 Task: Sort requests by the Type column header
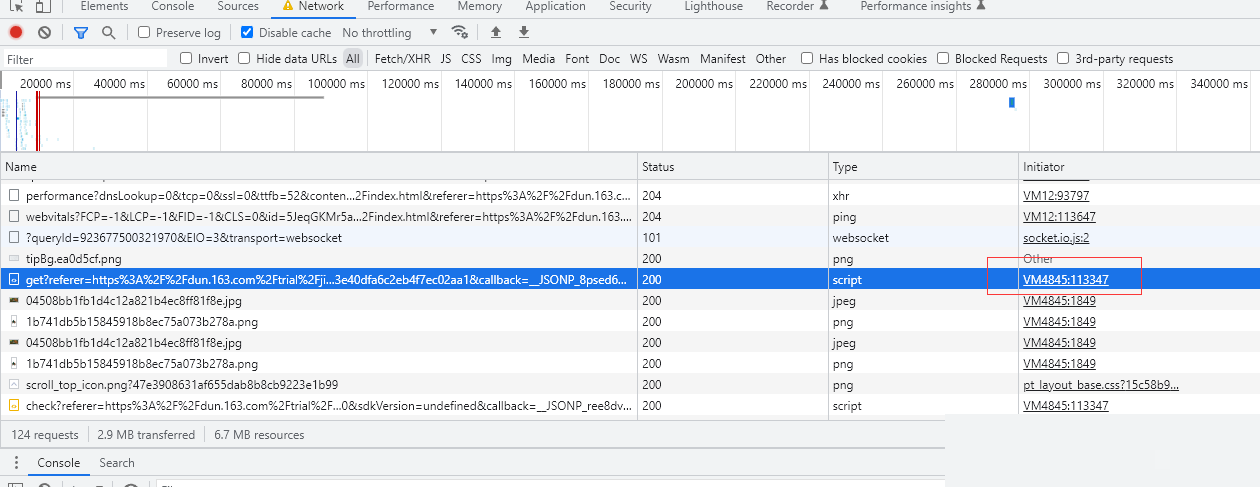845,167
